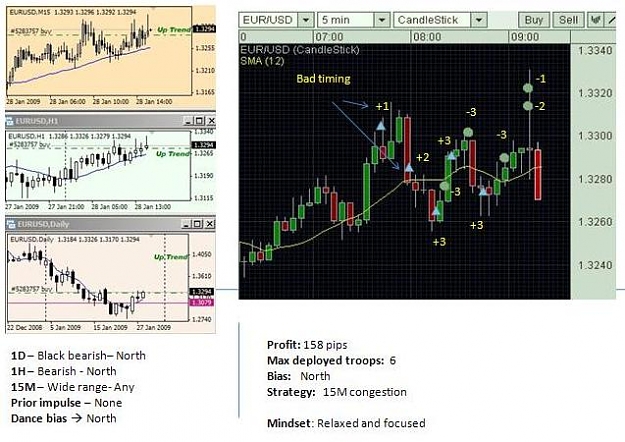The image size is (625, 442).
Task: Click the EURUSD,Daily window title text
Action: (43, 224)
